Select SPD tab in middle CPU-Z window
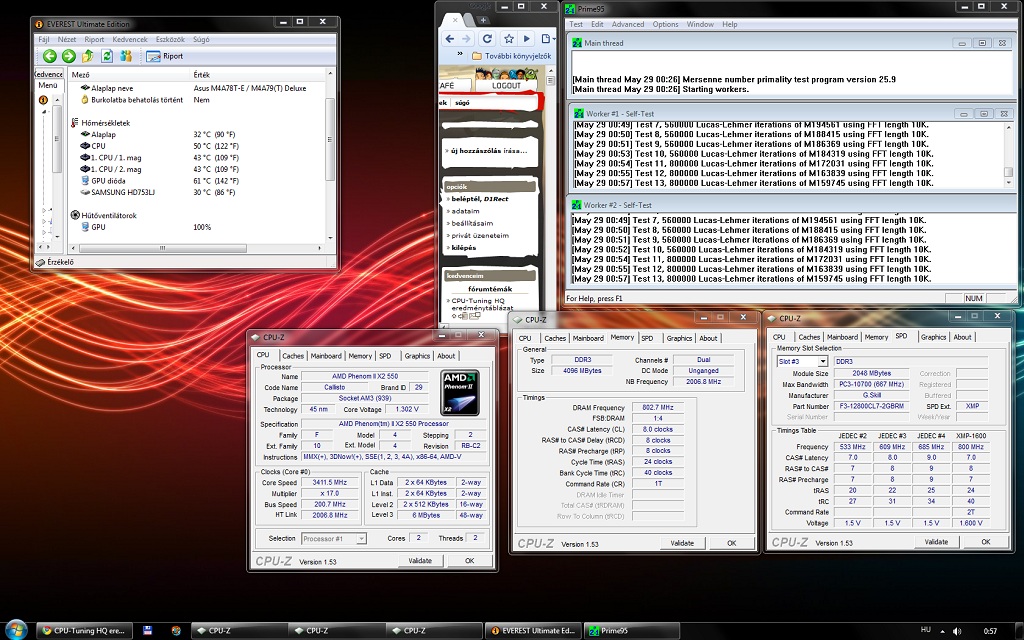1024x640 pixels. point(647,338)
